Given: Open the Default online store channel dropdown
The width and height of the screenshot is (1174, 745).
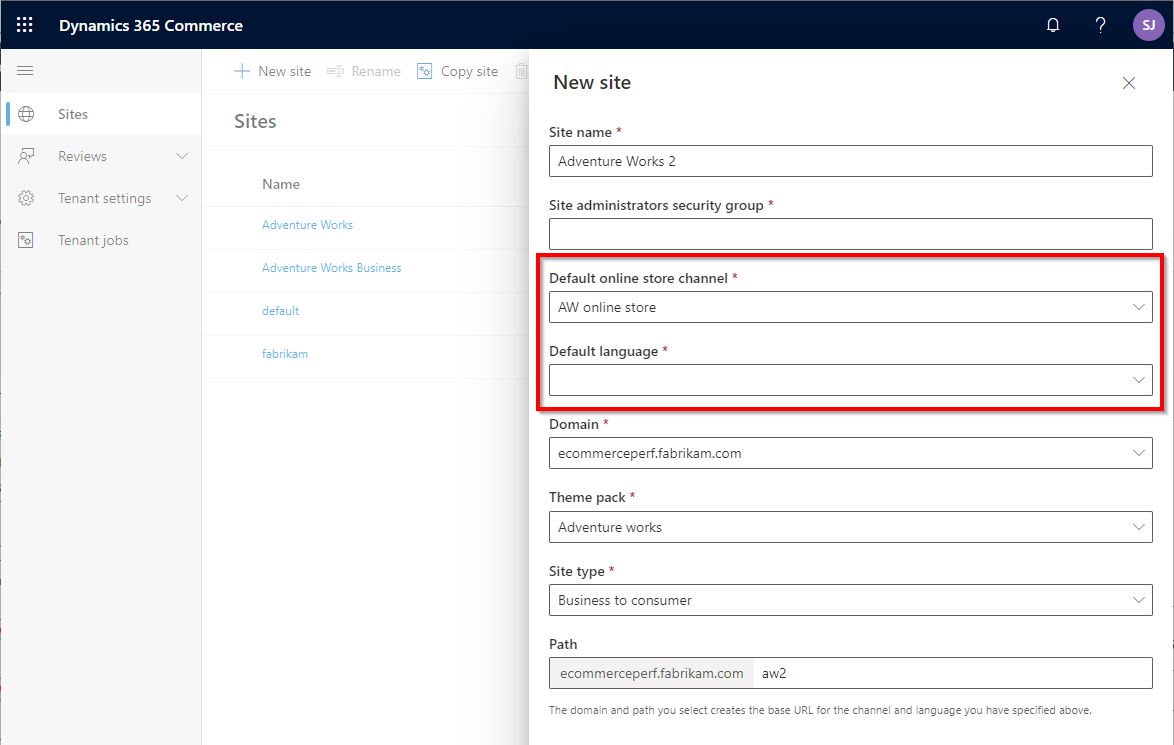Looking at the screenshot, I should pyautogui.click(x=851, y=307).
